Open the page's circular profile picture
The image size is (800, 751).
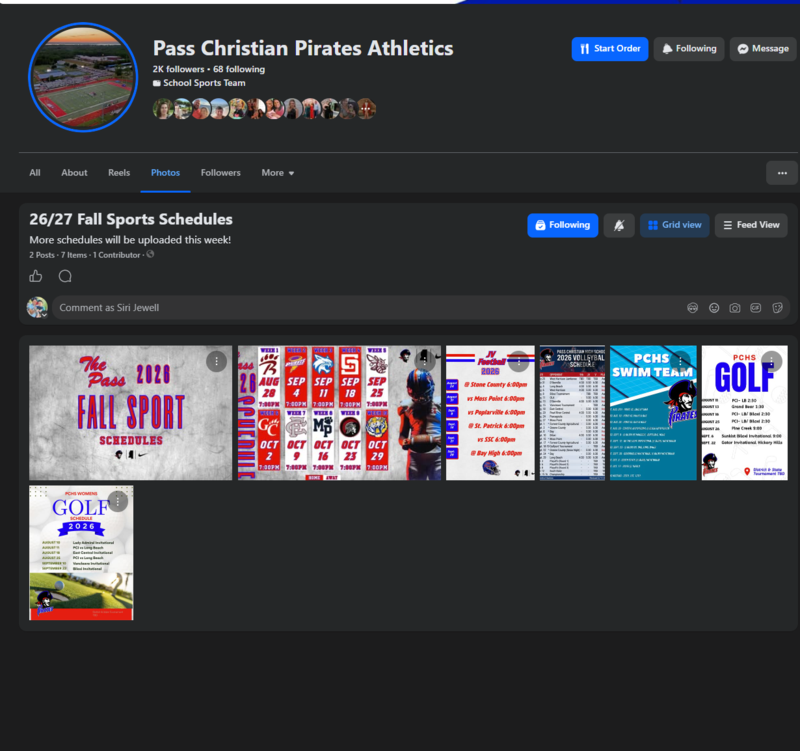pyautogui.click(x=83, y=77)
